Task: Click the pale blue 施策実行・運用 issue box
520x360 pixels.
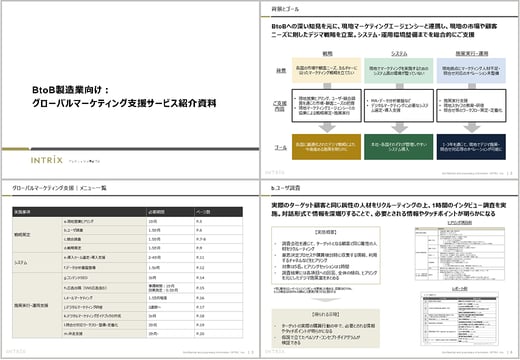Action: (471, 70)
